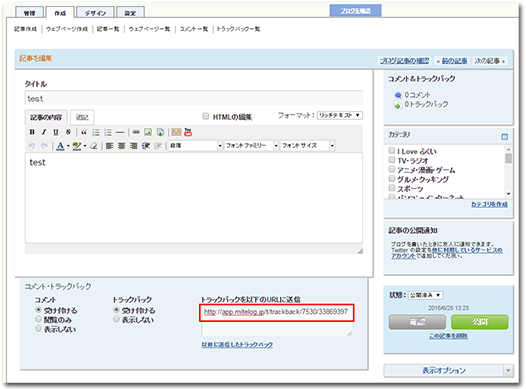This screenshot has width=526, height=389.
Task: Insert a file upload
Action: [160, 132]
